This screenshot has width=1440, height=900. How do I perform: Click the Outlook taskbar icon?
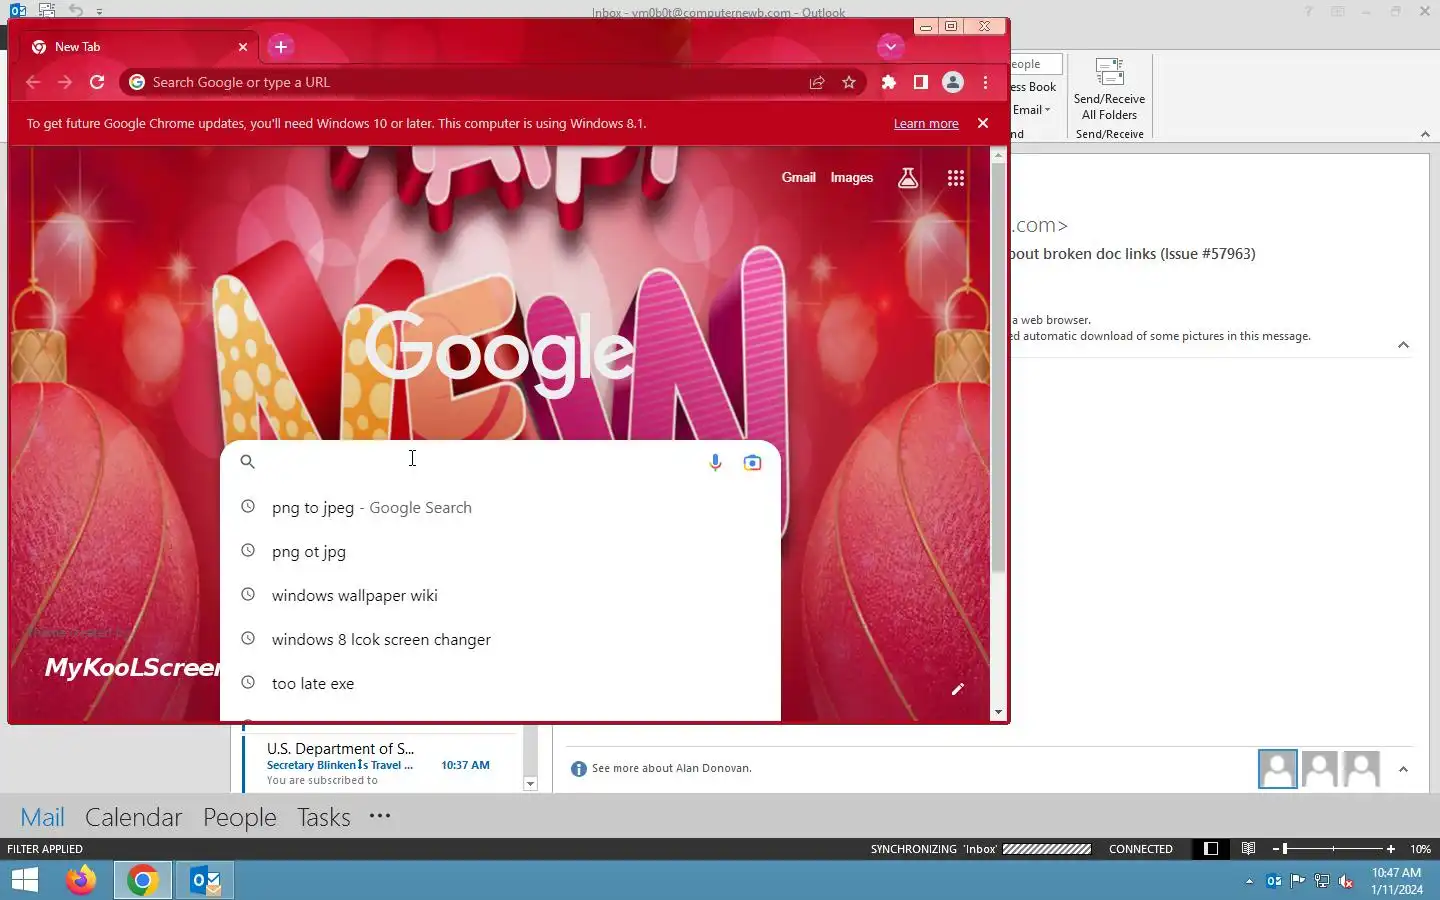click(205, 880)
